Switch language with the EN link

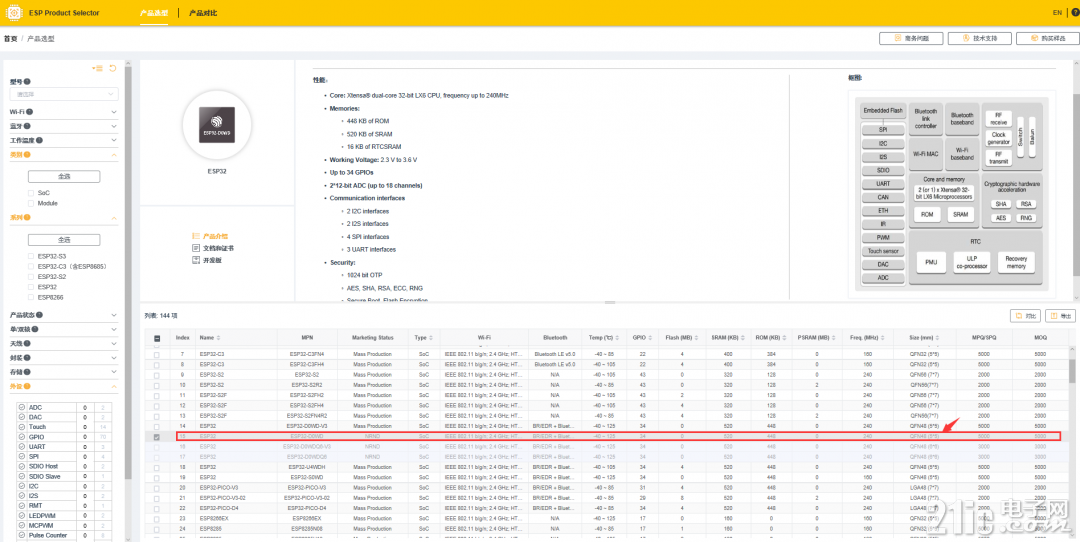1057,12
